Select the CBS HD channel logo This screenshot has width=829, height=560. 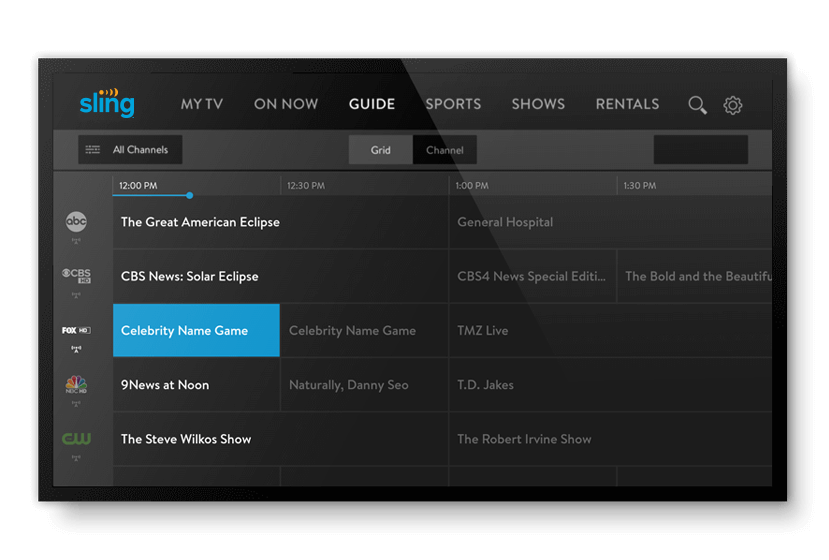[76, 276]
